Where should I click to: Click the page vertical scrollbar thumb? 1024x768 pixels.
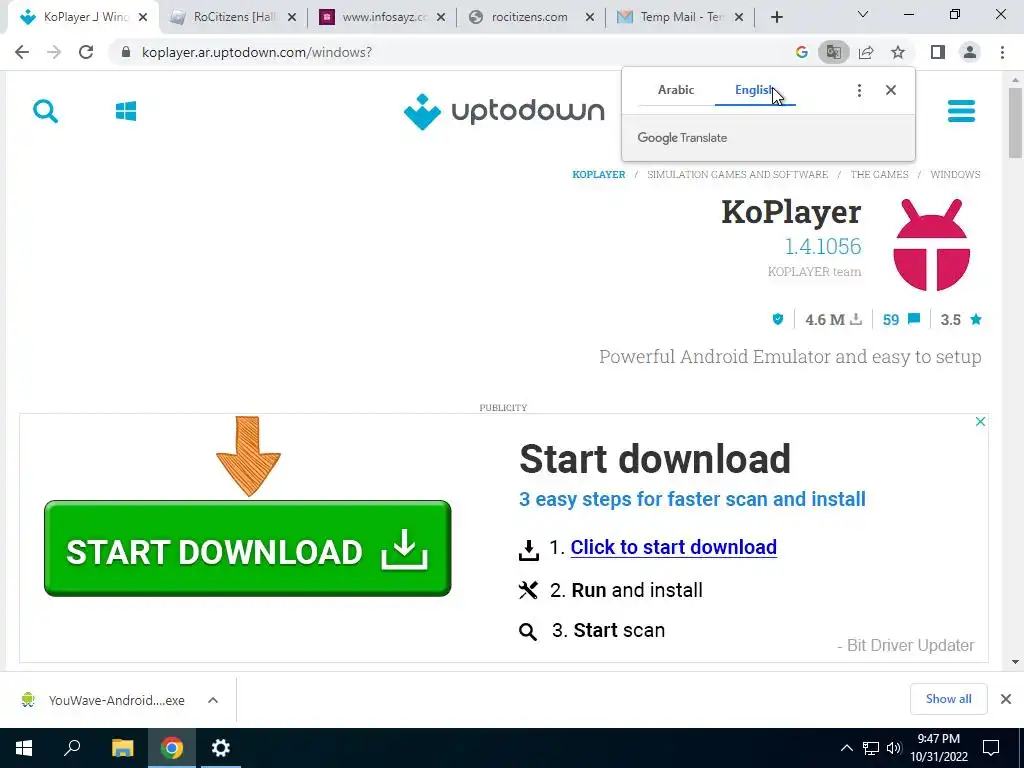point(1015,123)
